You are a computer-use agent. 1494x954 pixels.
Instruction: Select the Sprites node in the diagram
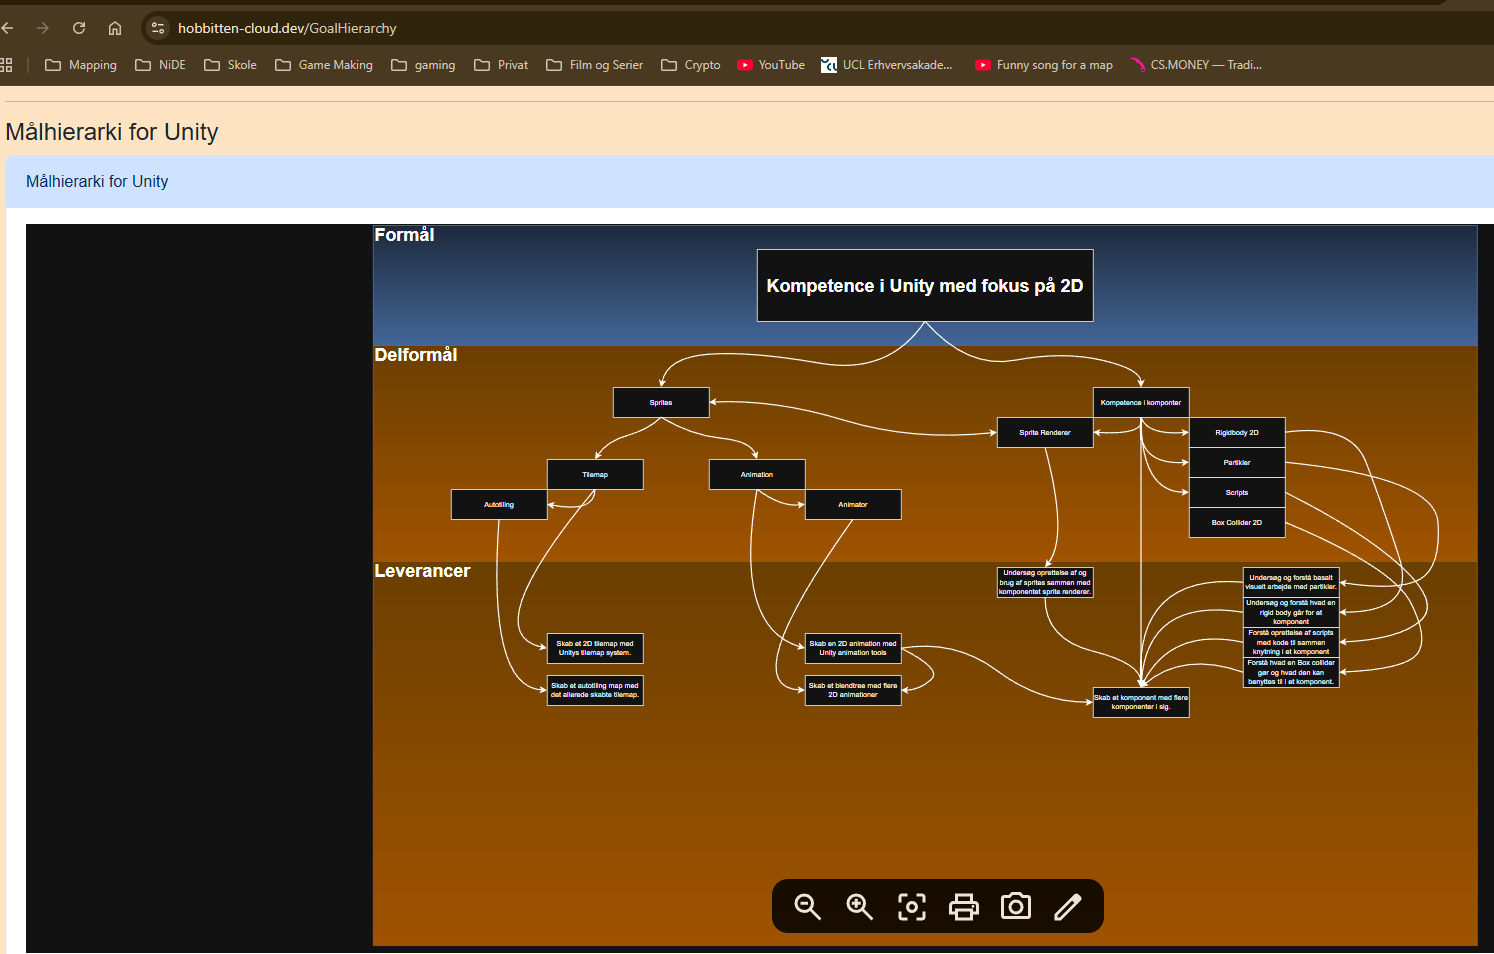pos(661,403)
